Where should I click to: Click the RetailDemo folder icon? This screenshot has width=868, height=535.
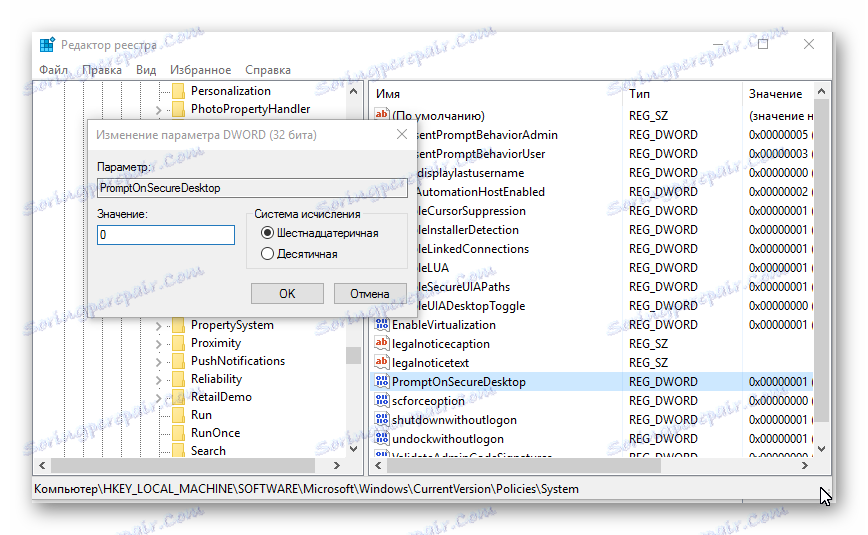coord(178,397)
